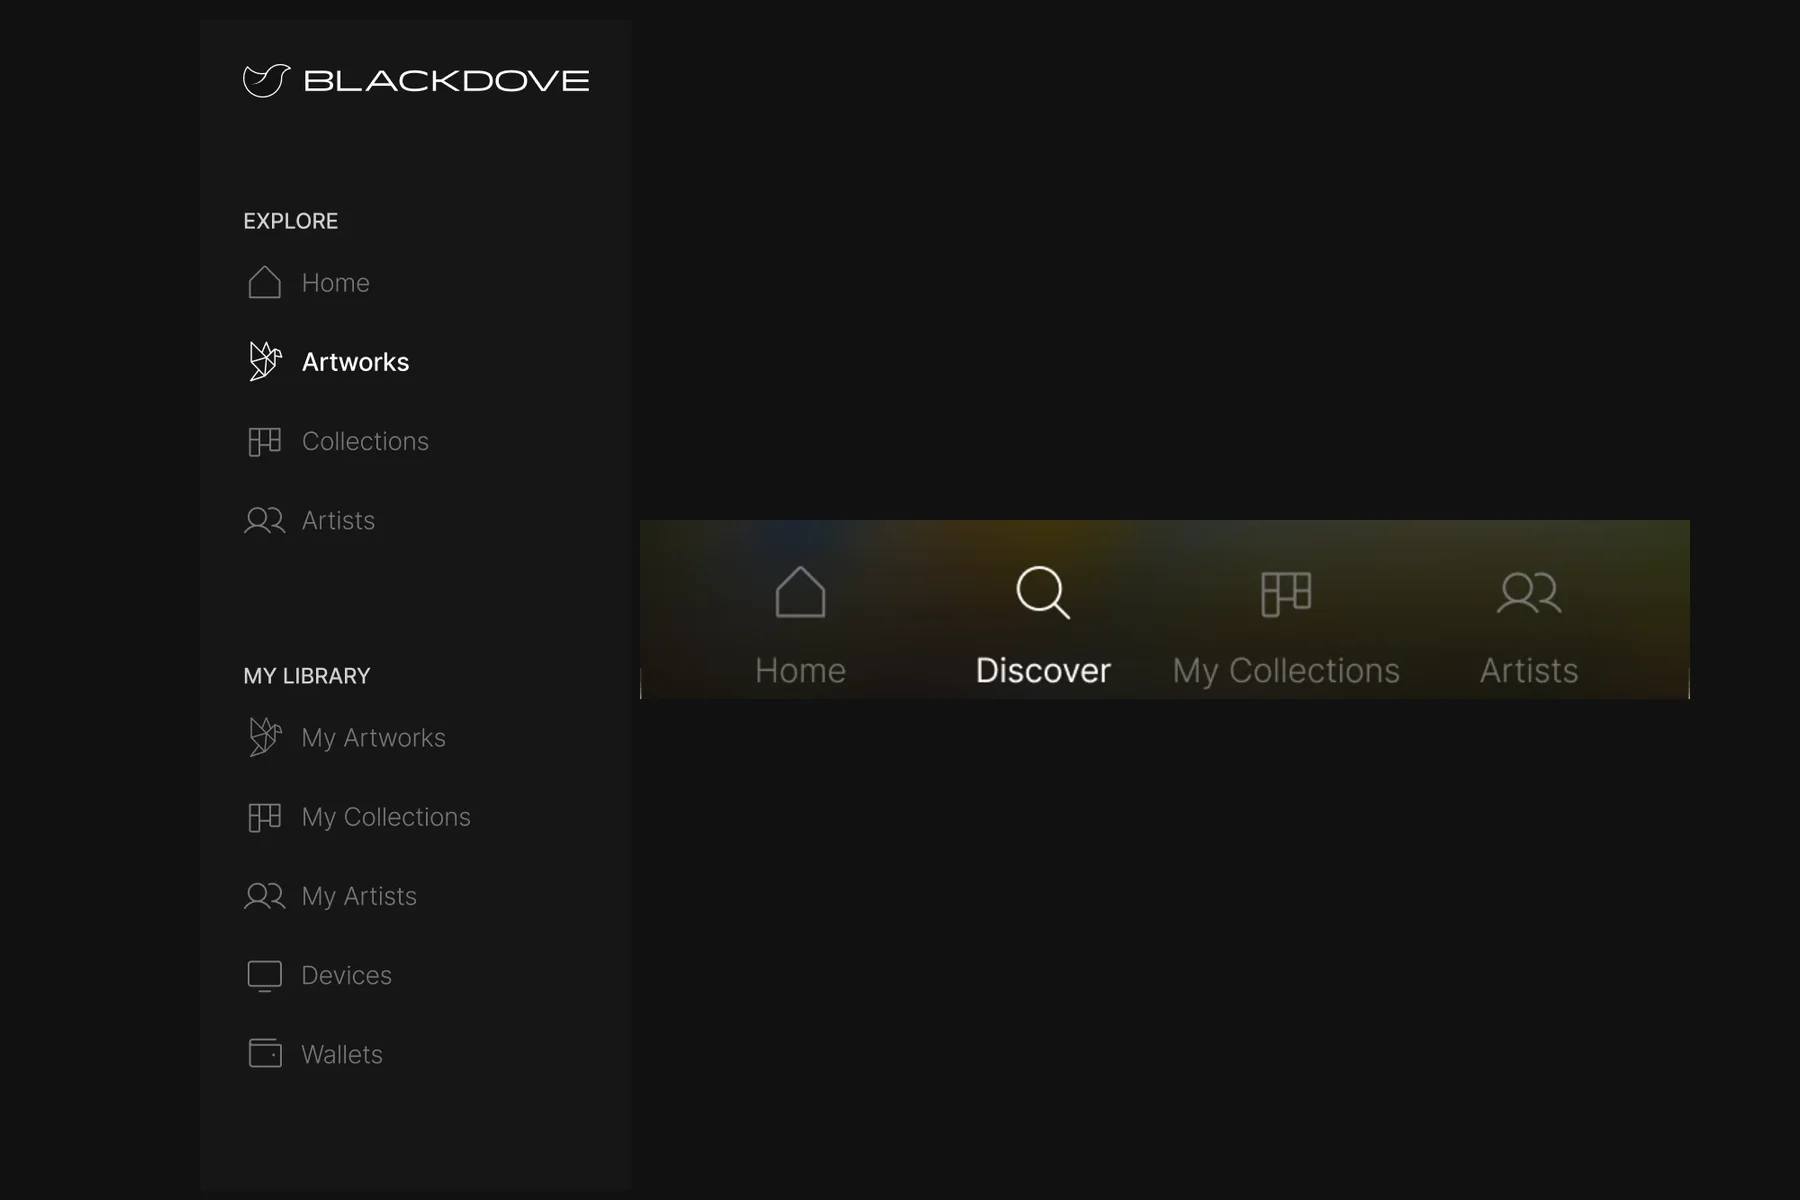Image resolution: width=1800 pixels, height=1200 pixels.
Task: Click the My Artists people icon
Action: 265,896
